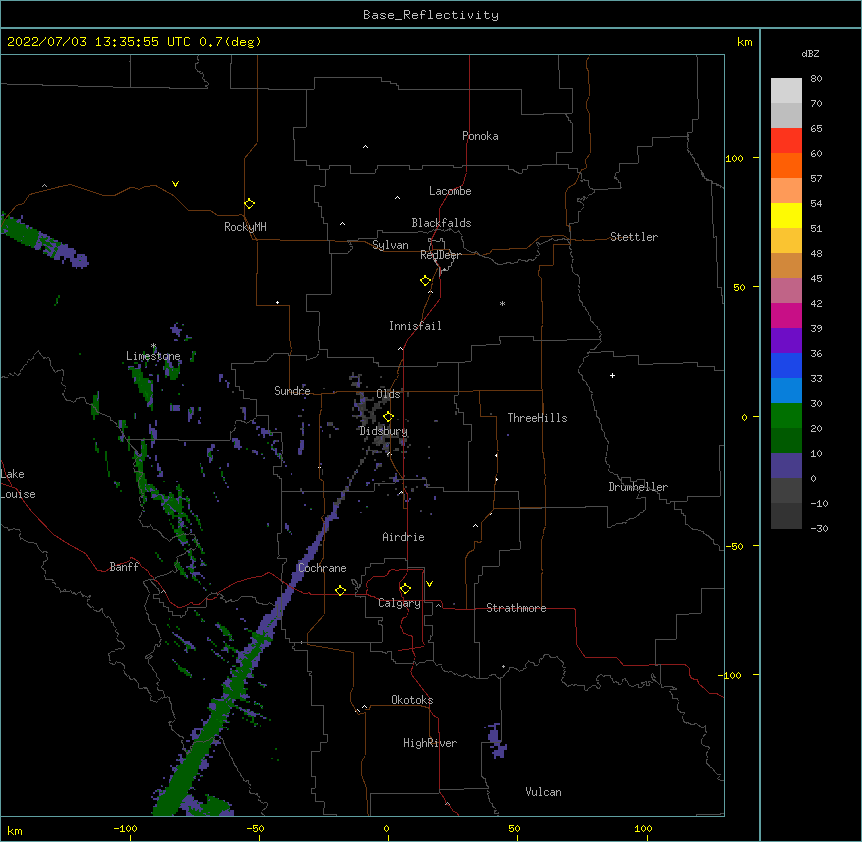Screen dimensions: 862x842
Task: Click the Lacombe city label
Action: pos(450,191)
